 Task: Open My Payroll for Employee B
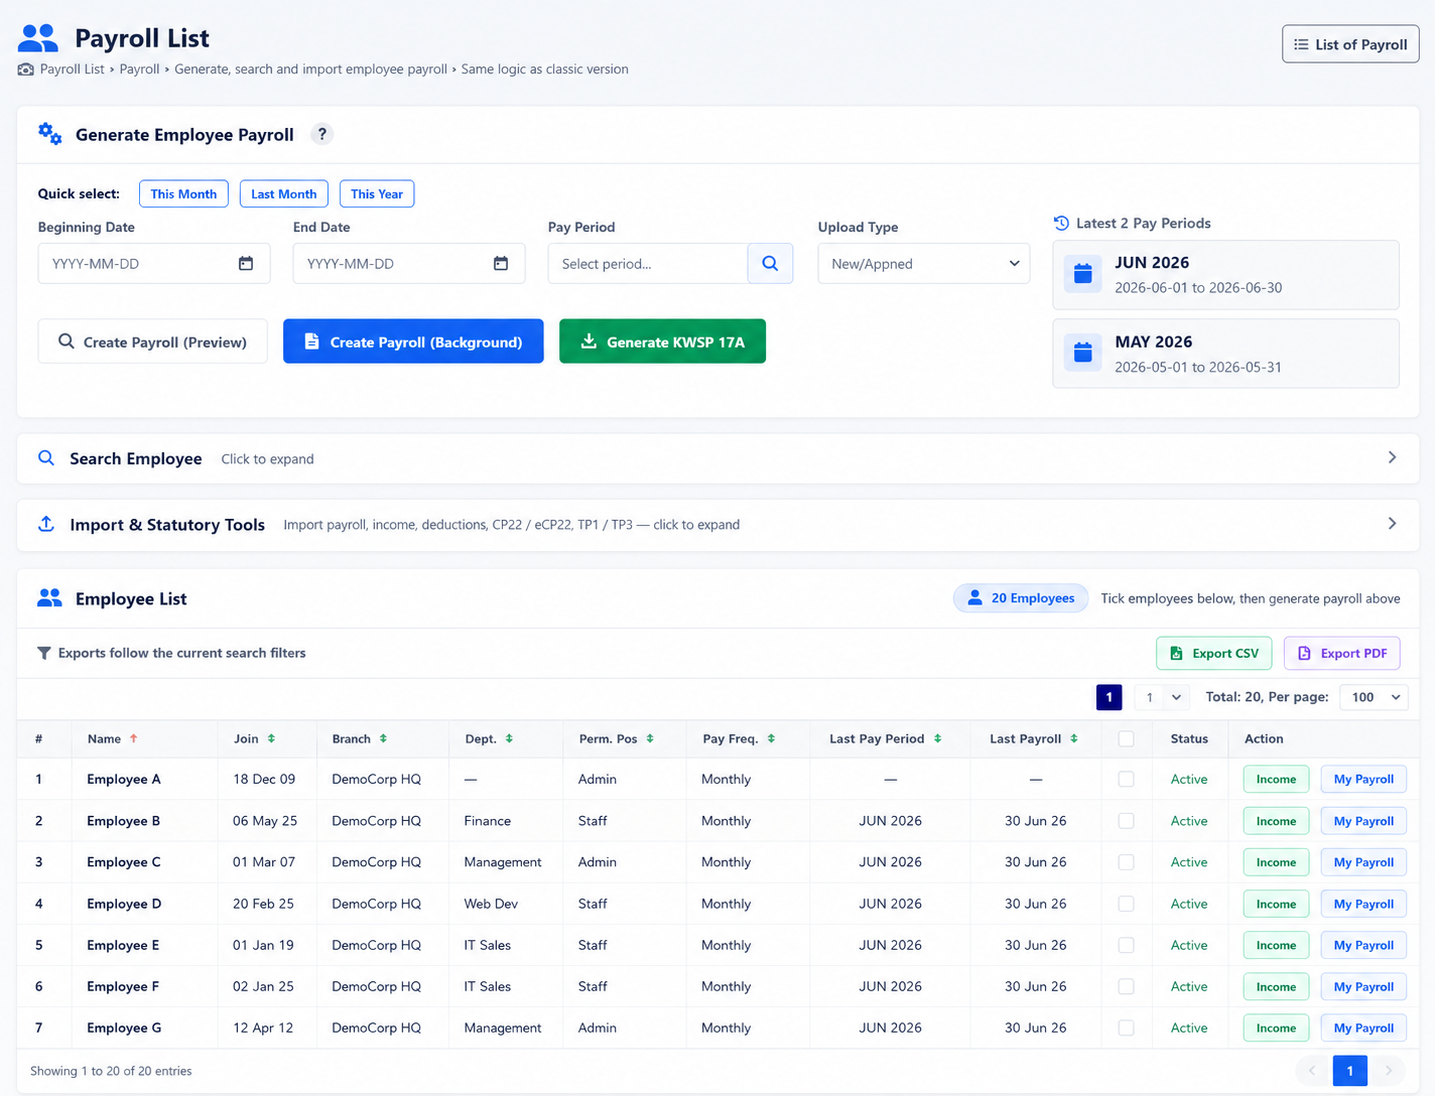[x=1364, y=821]
